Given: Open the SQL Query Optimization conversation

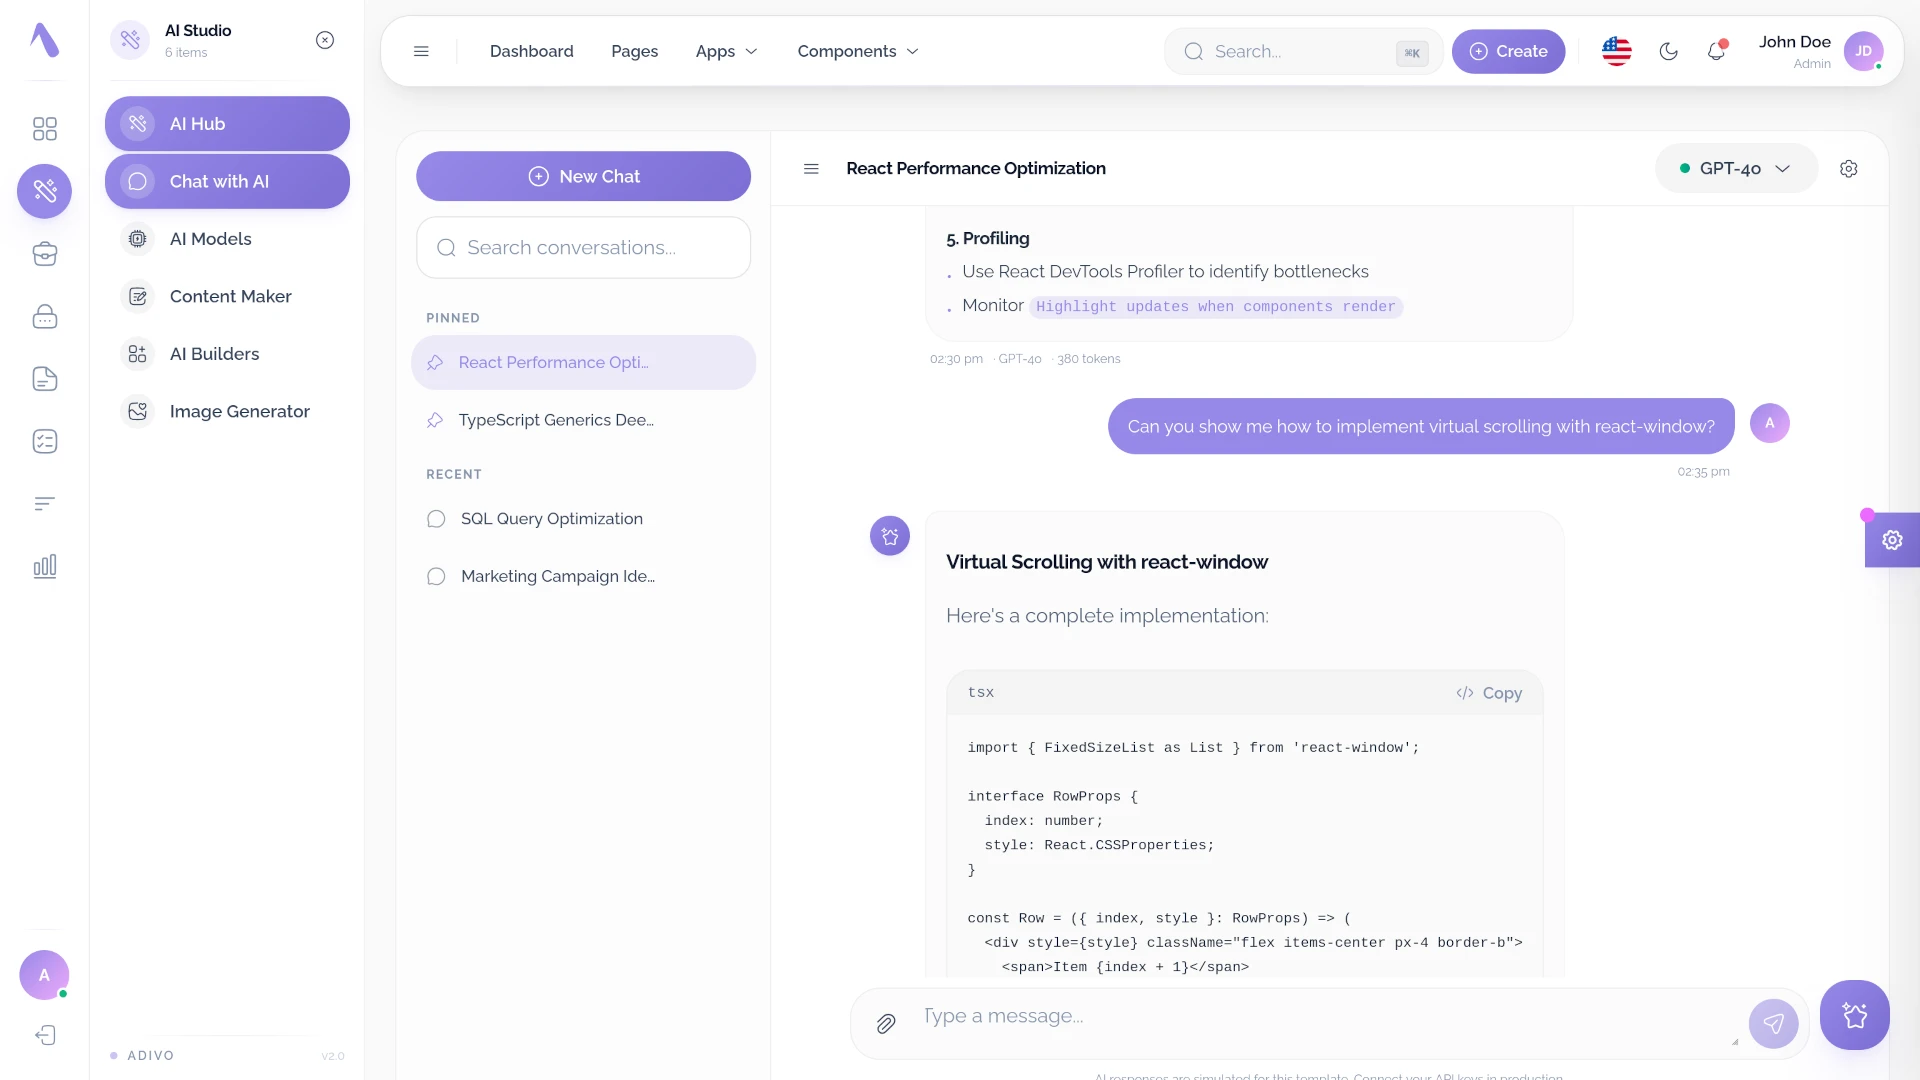Looking at the screenshot, I should click(583, 519).
